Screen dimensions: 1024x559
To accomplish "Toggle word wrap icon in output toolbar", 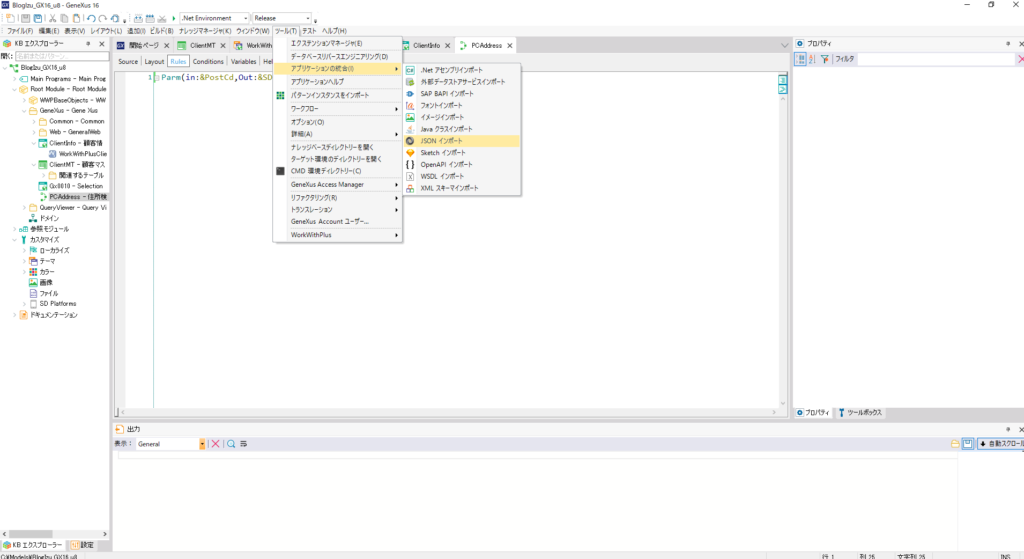I will [244, 443].
